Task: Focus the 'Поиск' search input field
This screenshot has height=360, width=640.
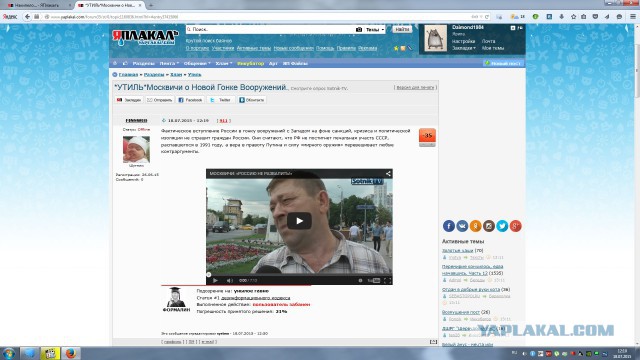Action: (x=271, y=29)
